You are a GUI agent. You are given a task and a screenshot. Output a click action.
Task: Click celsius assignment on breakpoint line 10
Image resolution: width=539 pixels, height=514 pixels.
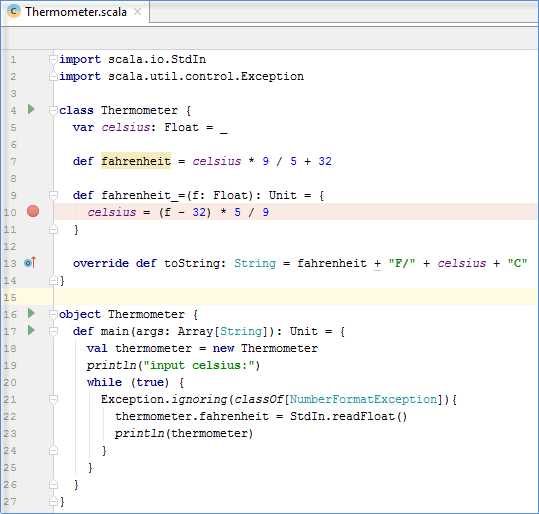pos(112,212)
